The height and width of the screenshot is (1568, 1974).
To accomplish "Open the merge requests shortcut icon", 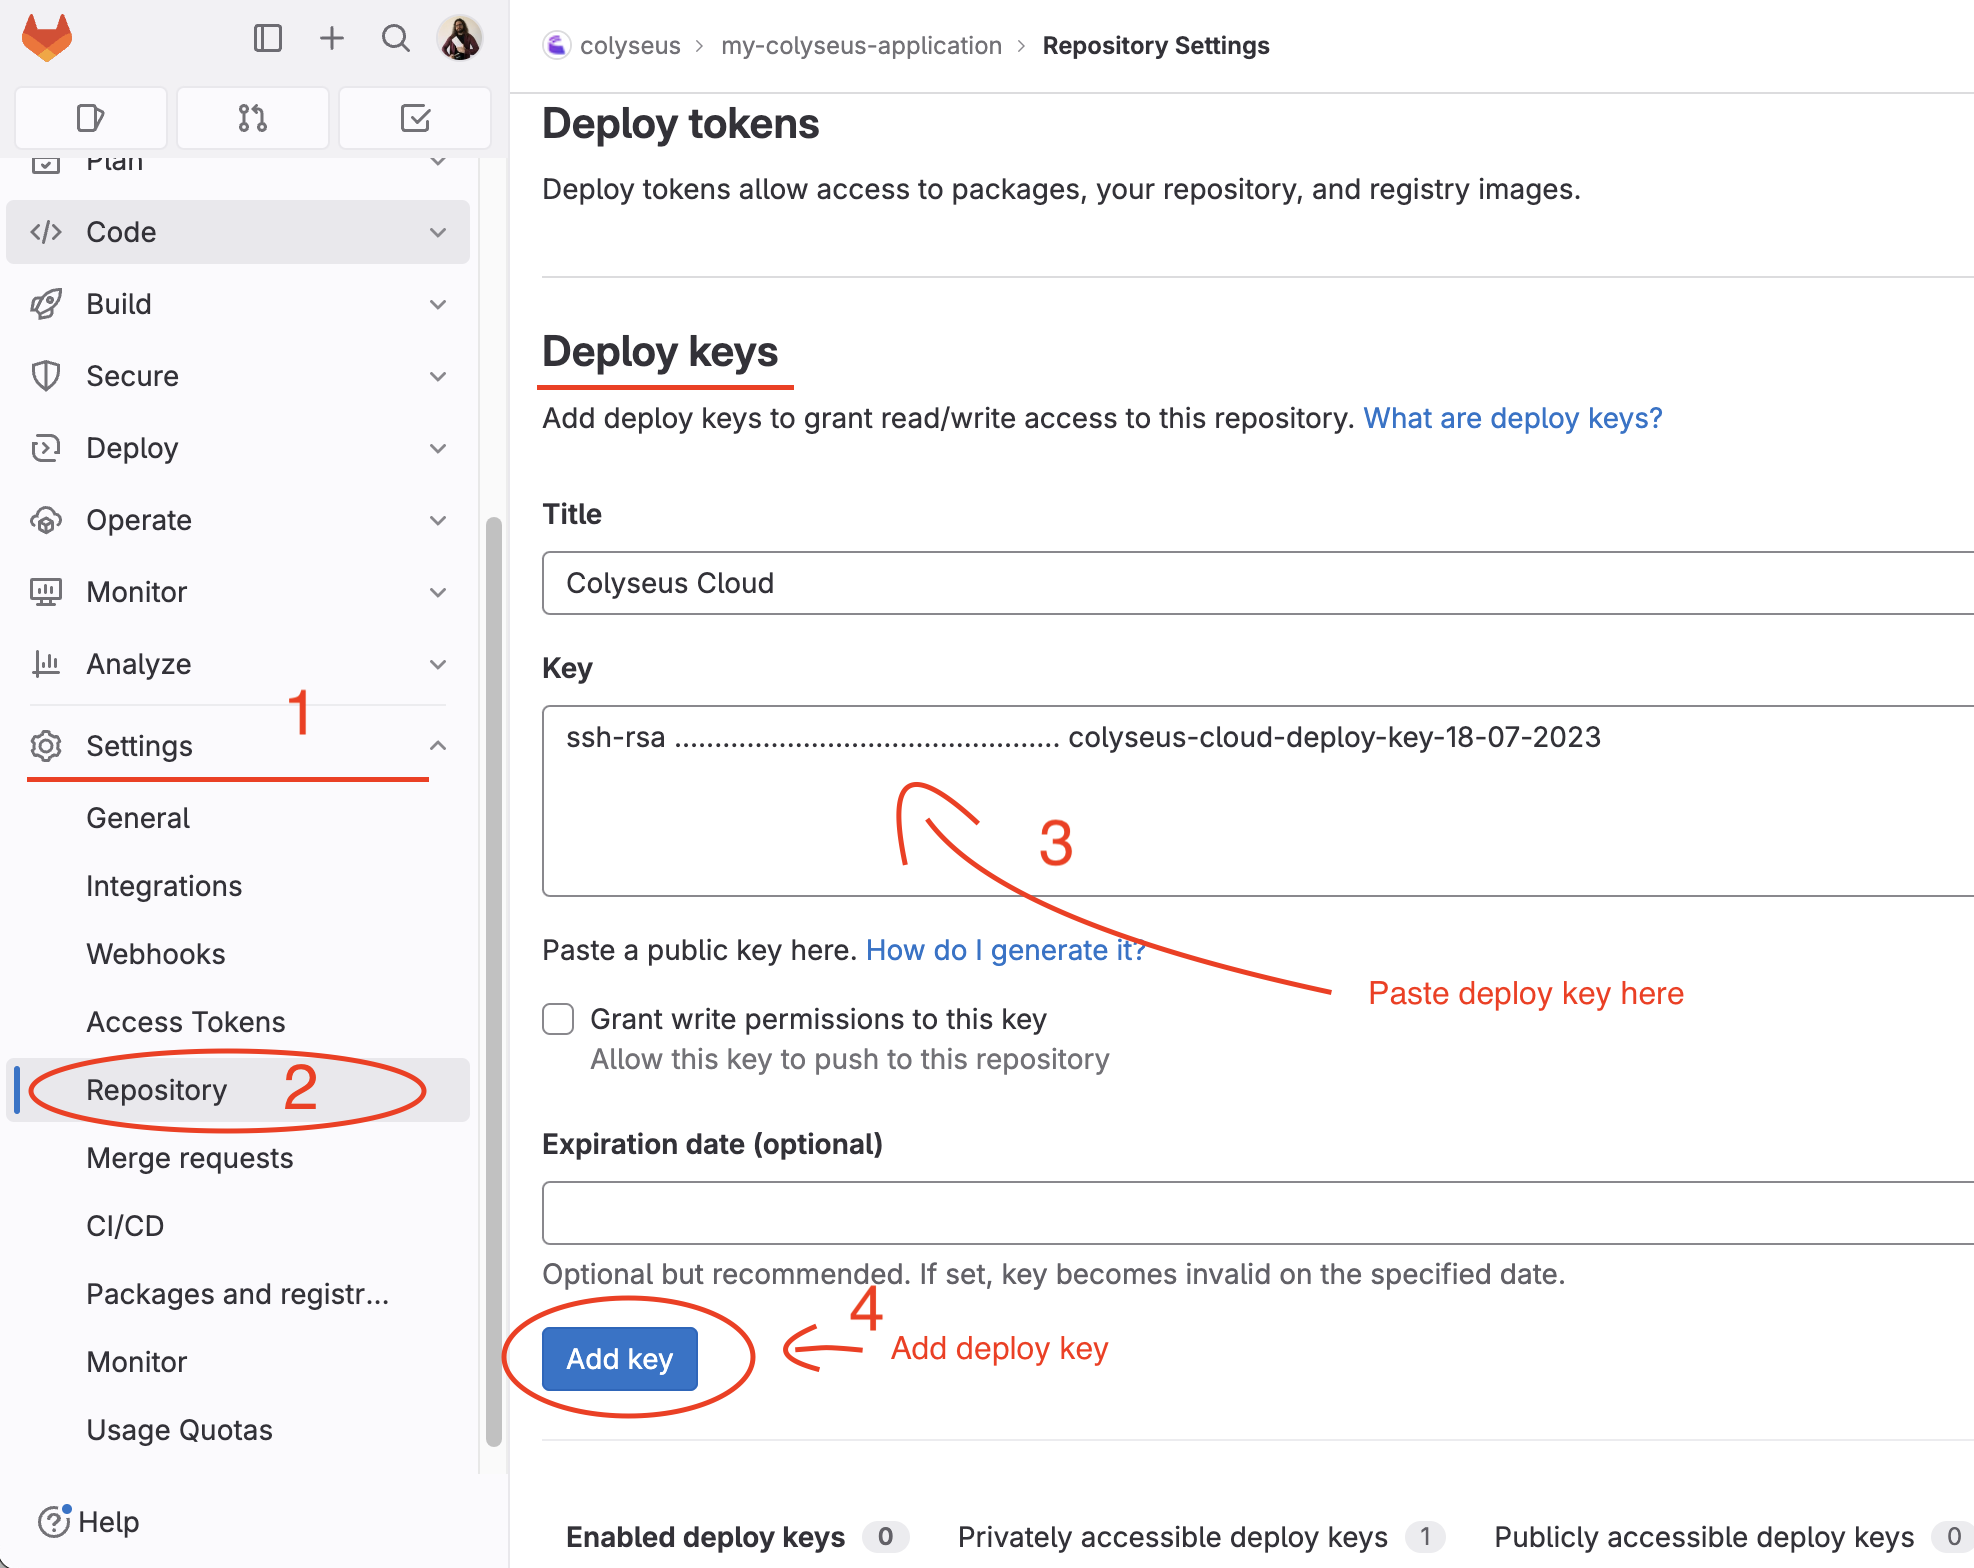I will tap(253, 118).
